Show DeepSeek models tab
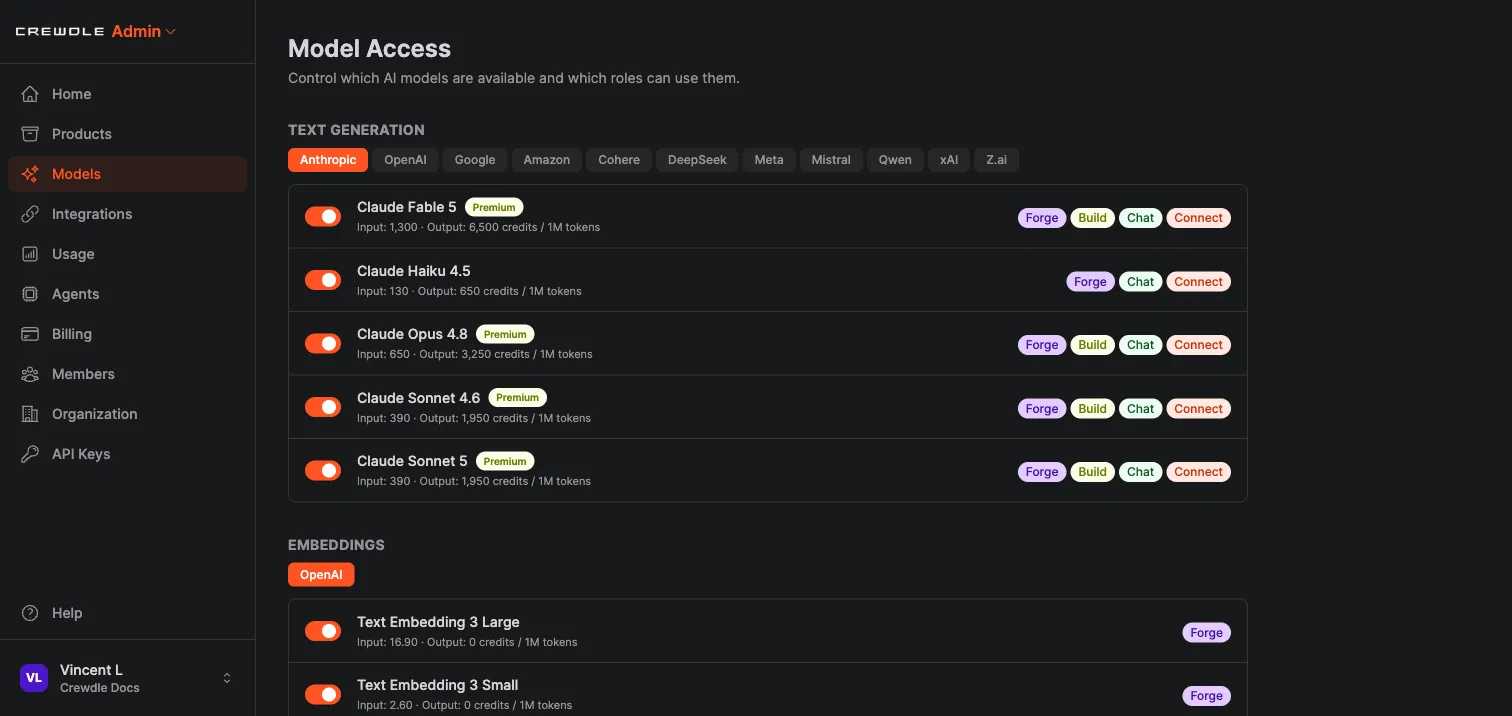Image resolution: width=1512 pixels, height=716 pixels. tap(697, 160)
